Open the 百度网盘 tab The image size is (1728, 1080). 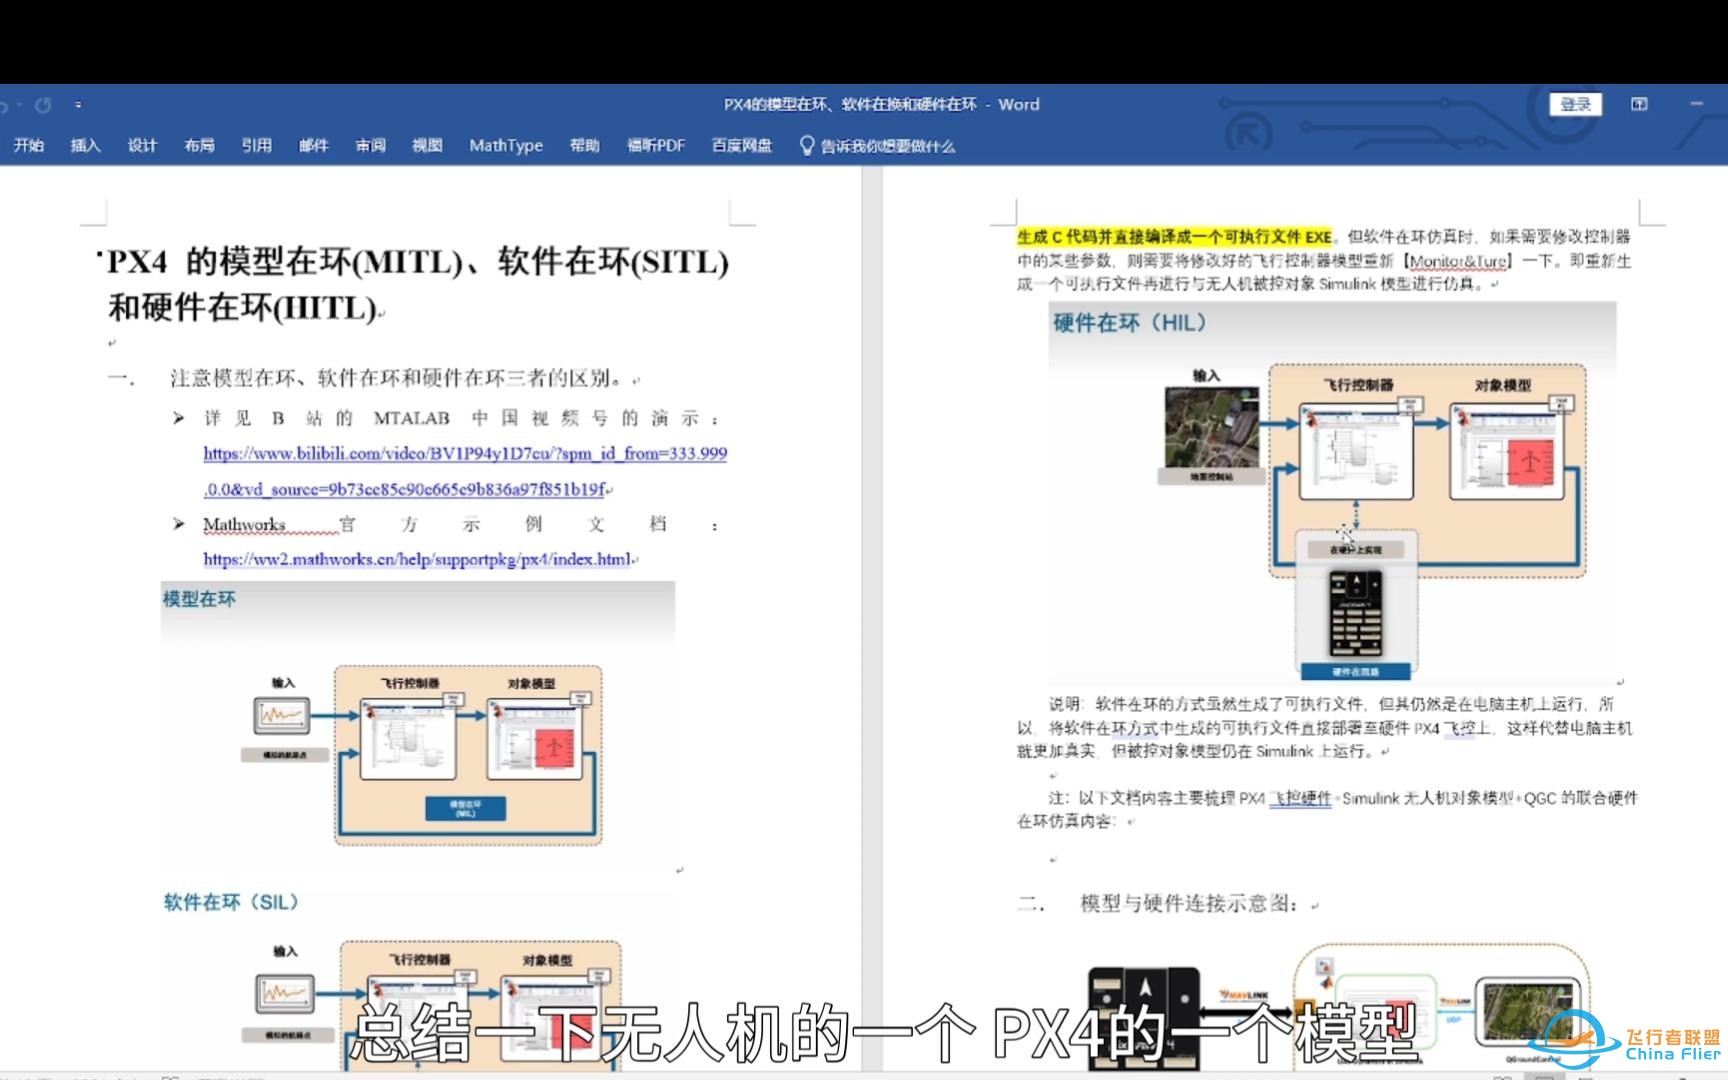742,145
